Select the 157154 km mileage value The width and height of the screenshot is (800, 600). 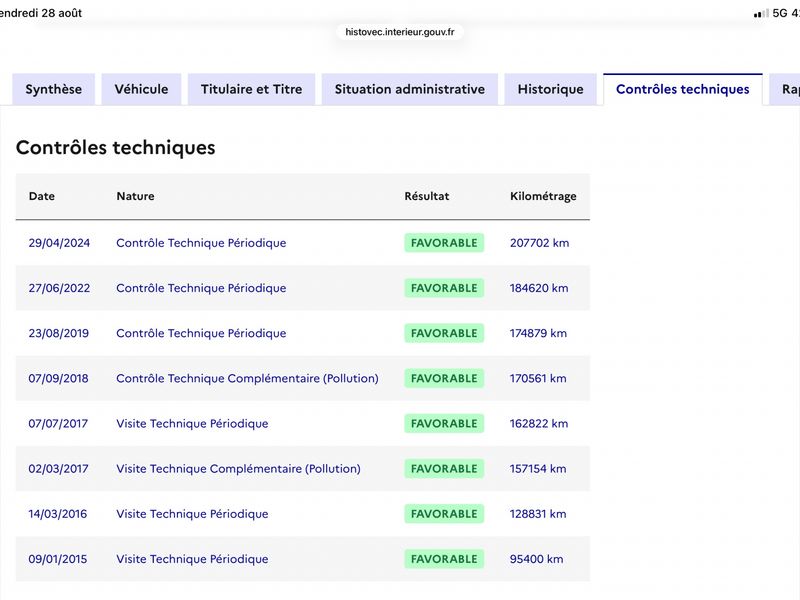pyautogui.click(x=538, y=468)
